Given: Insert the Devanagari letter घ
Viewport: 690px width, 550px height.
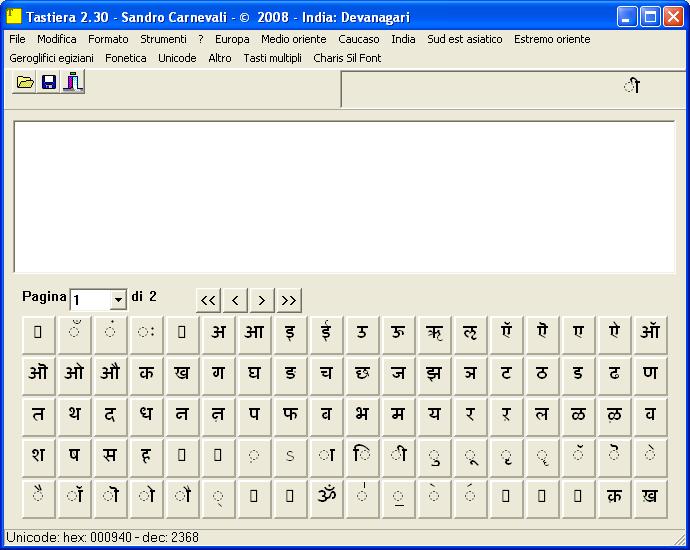Looking at the screenshot, I should [x=255, y=376].
